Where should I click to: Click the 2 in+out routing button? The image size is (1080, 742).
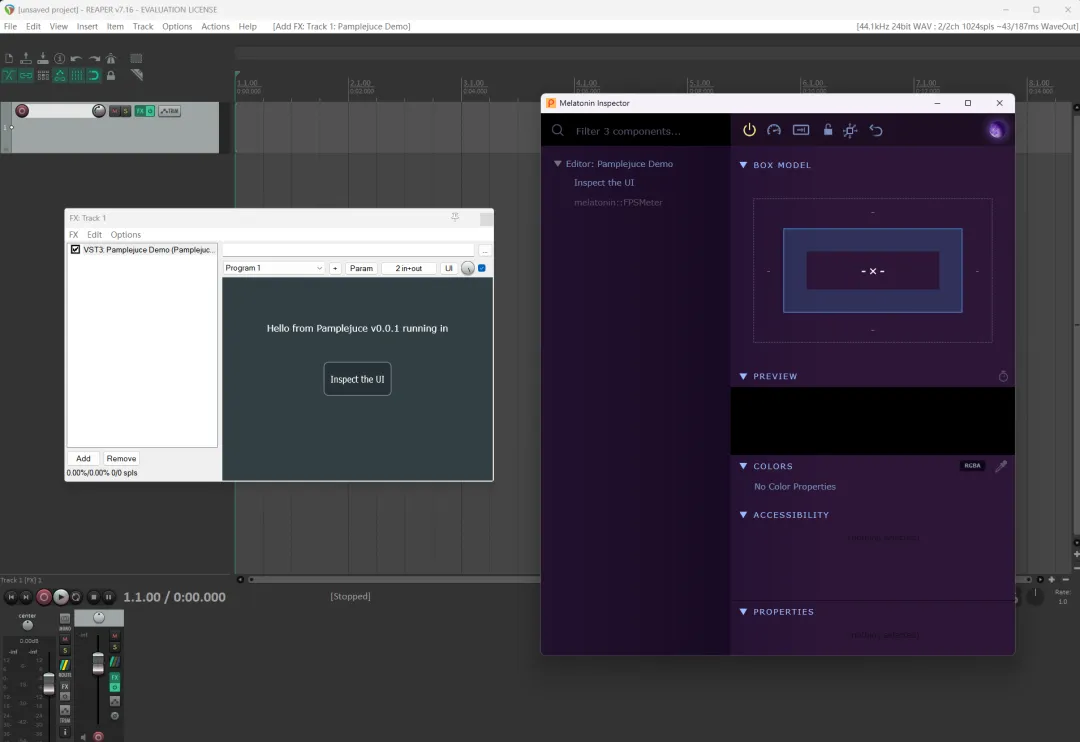pos(408,268)
